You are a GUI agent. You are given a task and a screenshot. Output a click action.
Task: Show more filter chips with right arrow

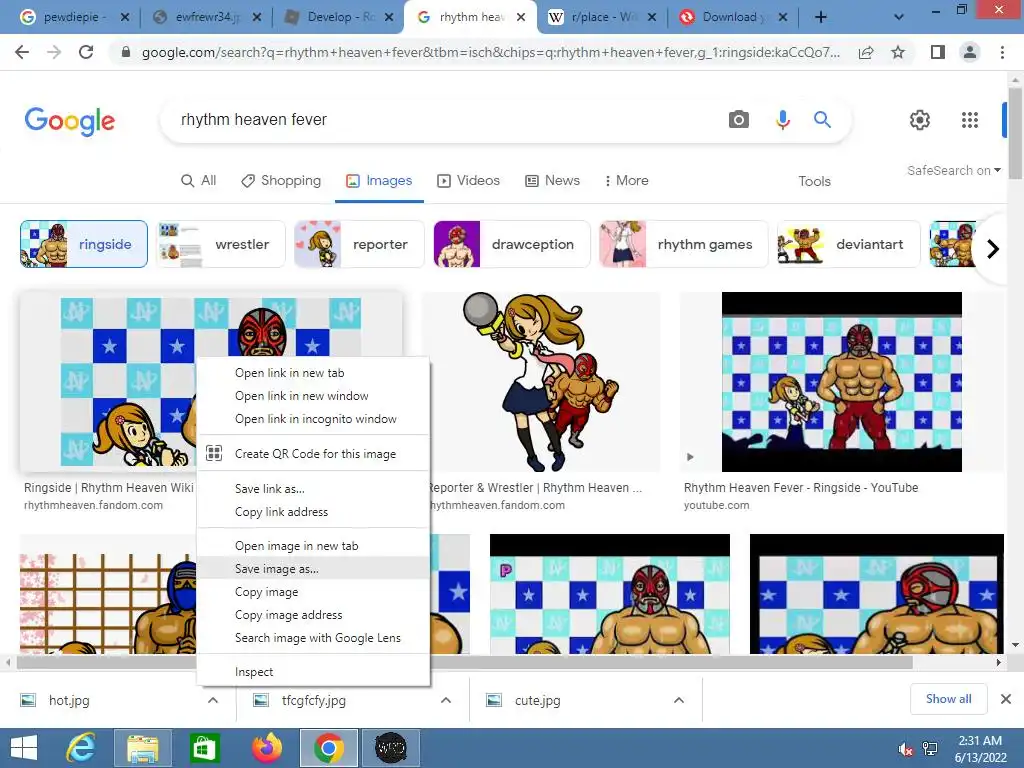point(993,249)
